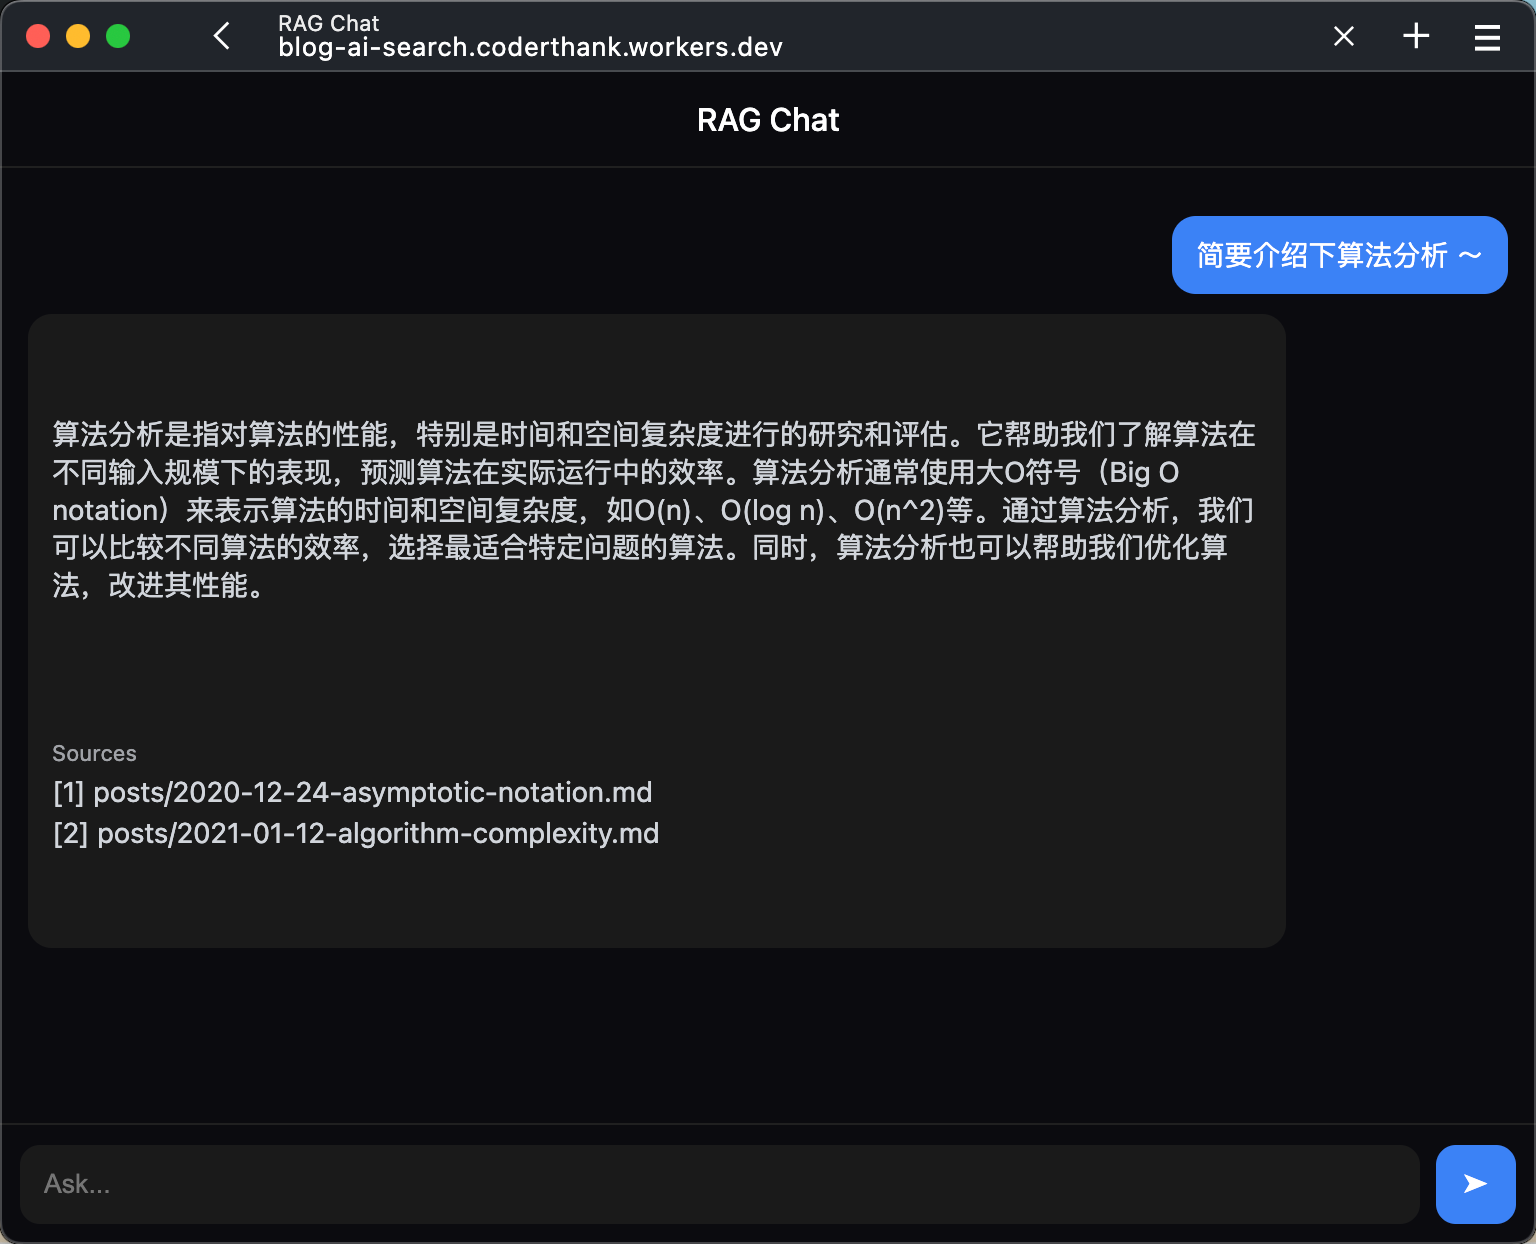
Task: Close the current tab with X icon
Action: click(x=1343, y=36)
